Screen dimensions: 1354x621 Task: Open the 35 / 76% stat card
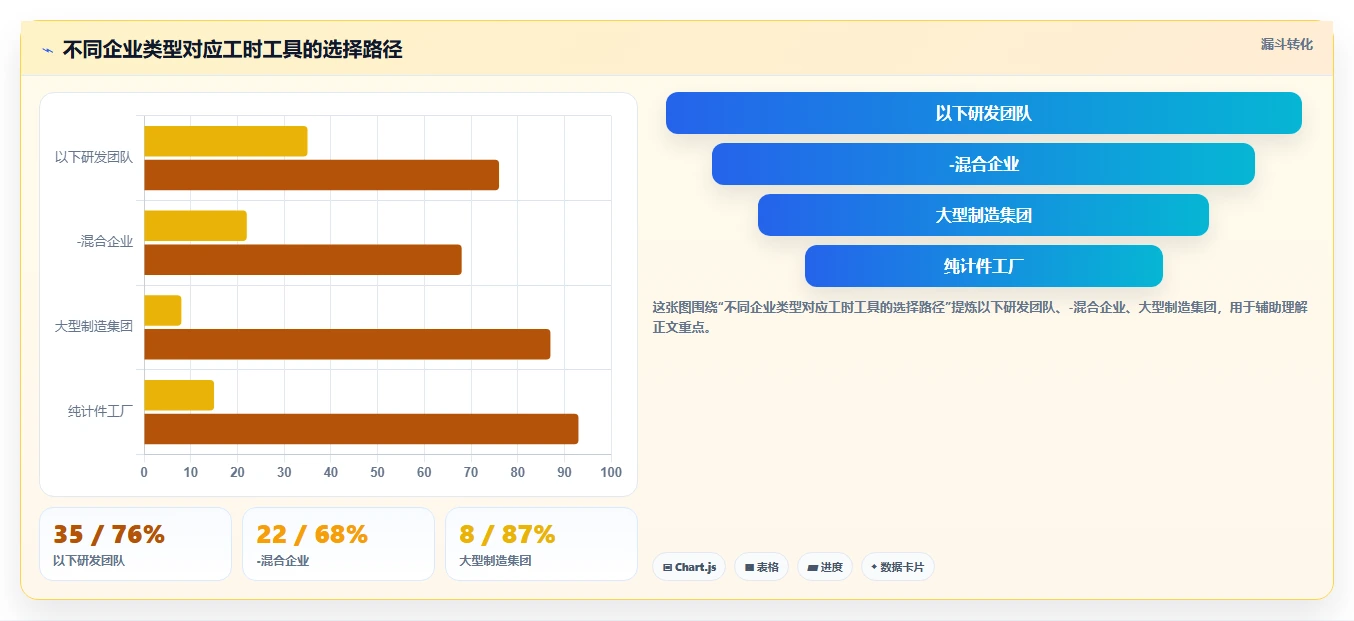pos(135,544)
